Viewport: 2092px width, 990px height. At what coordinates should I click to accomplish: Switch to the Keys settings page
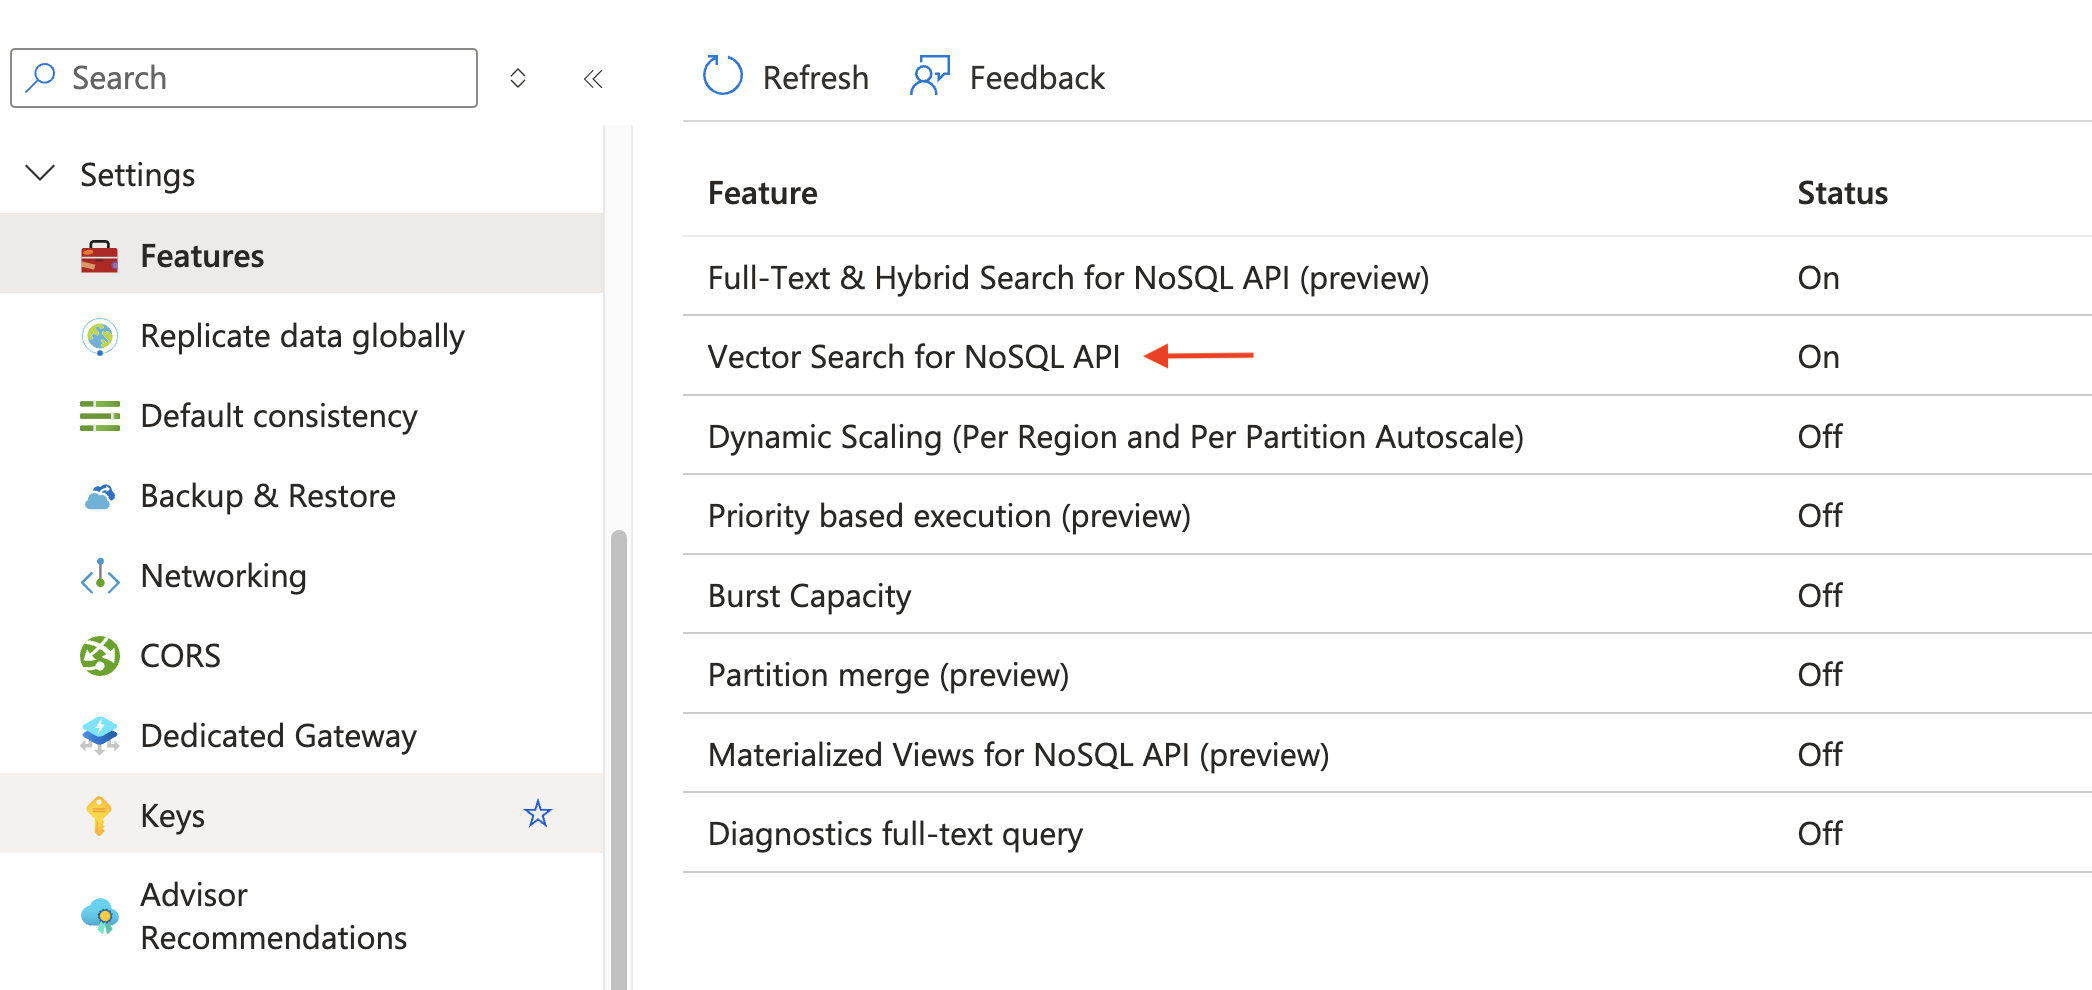point(172,814)
